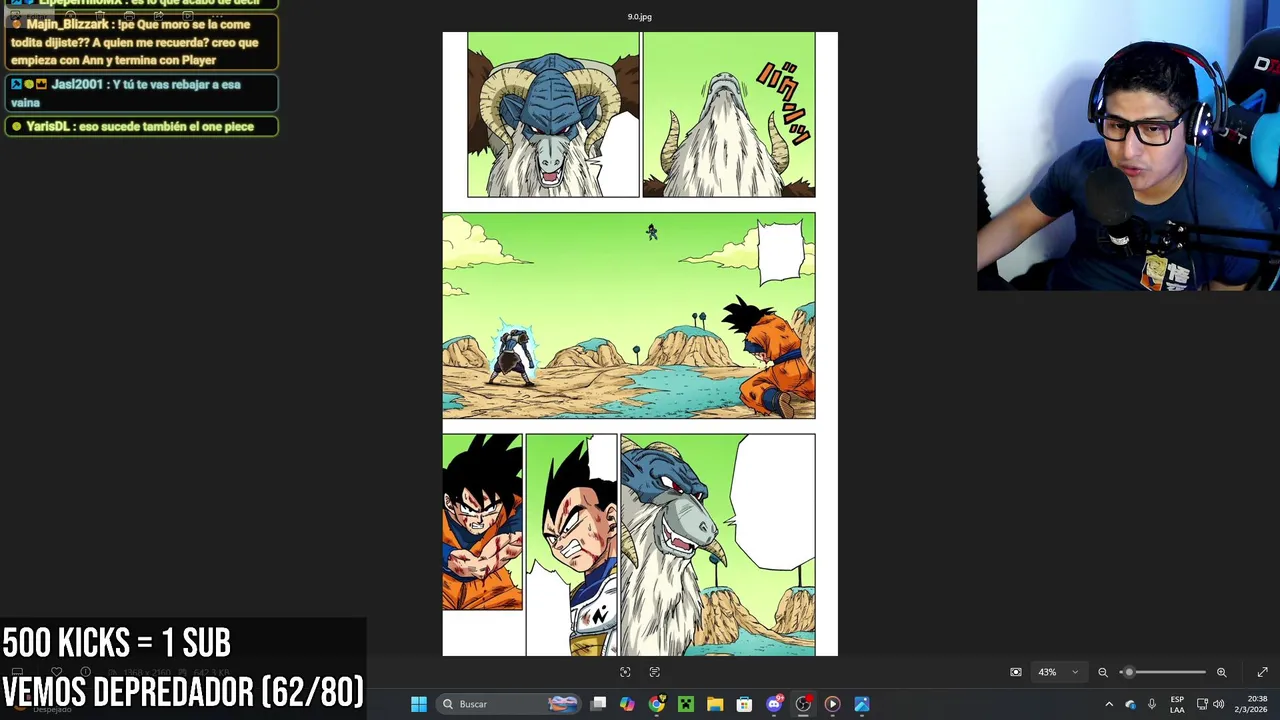Click the visual search scan icon
Image resolution: width=1280 pixels, height=720 pixels.
[625, 672]
